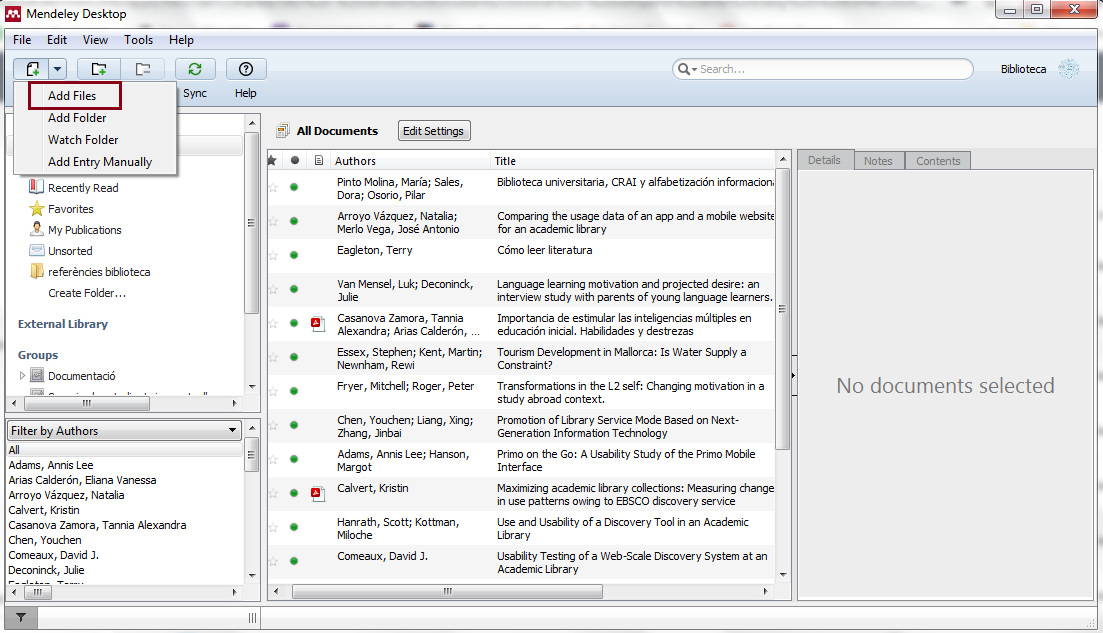Click the sidebar horizontal scrollbar thumb
This screenshot has width=1103, height=633.
pyautogui.click(x=87, y=404)
